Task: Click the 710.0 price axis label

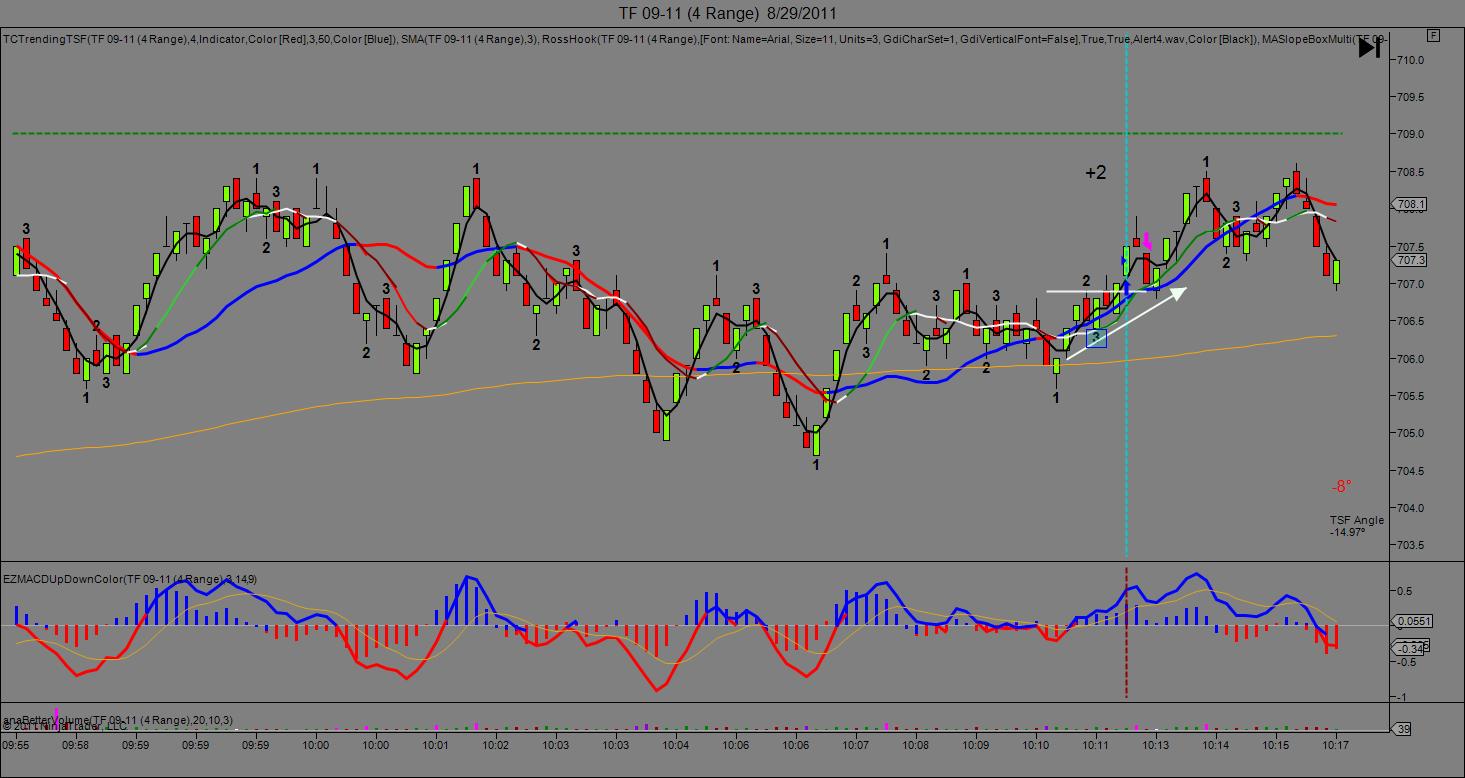Action: pos(1410,60)
